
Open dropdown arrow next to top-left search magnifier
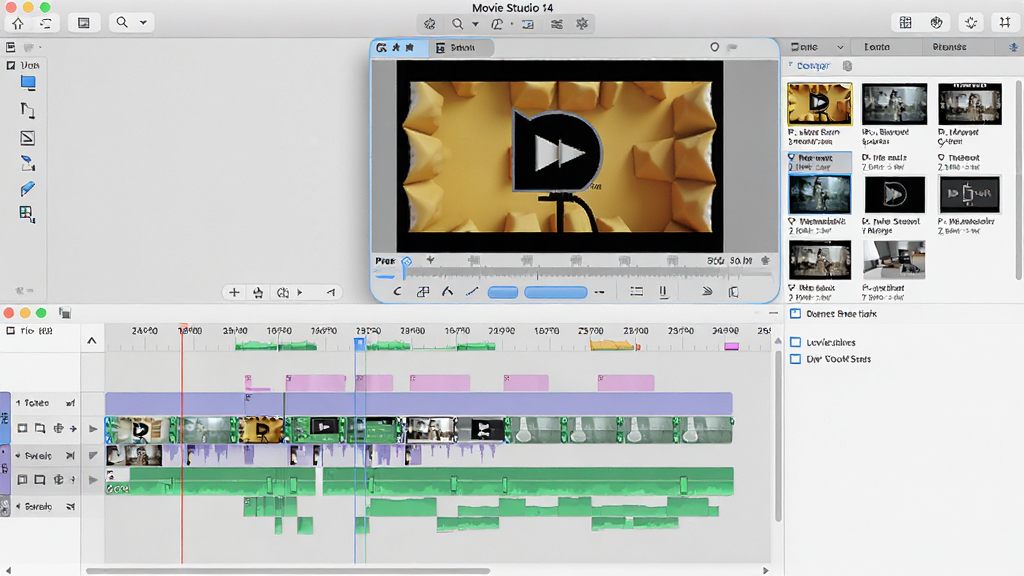(143, 22)
